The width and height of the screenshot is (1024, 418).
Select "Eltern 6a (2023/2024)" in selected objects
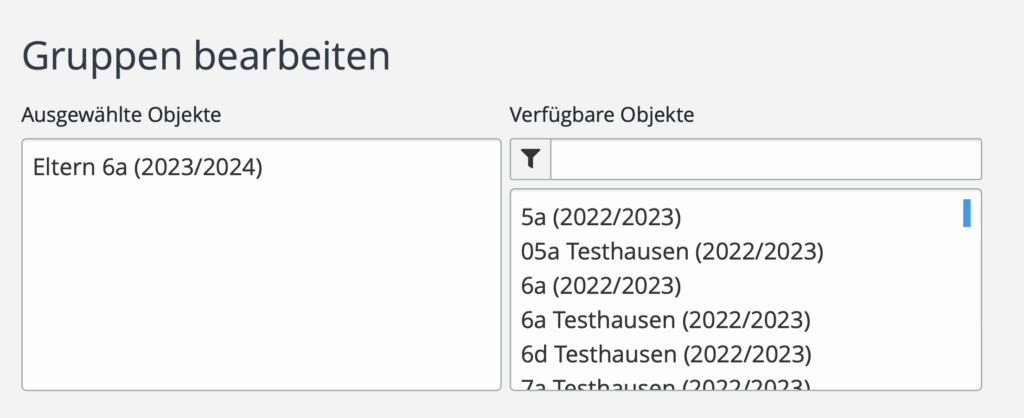point(147,167)
